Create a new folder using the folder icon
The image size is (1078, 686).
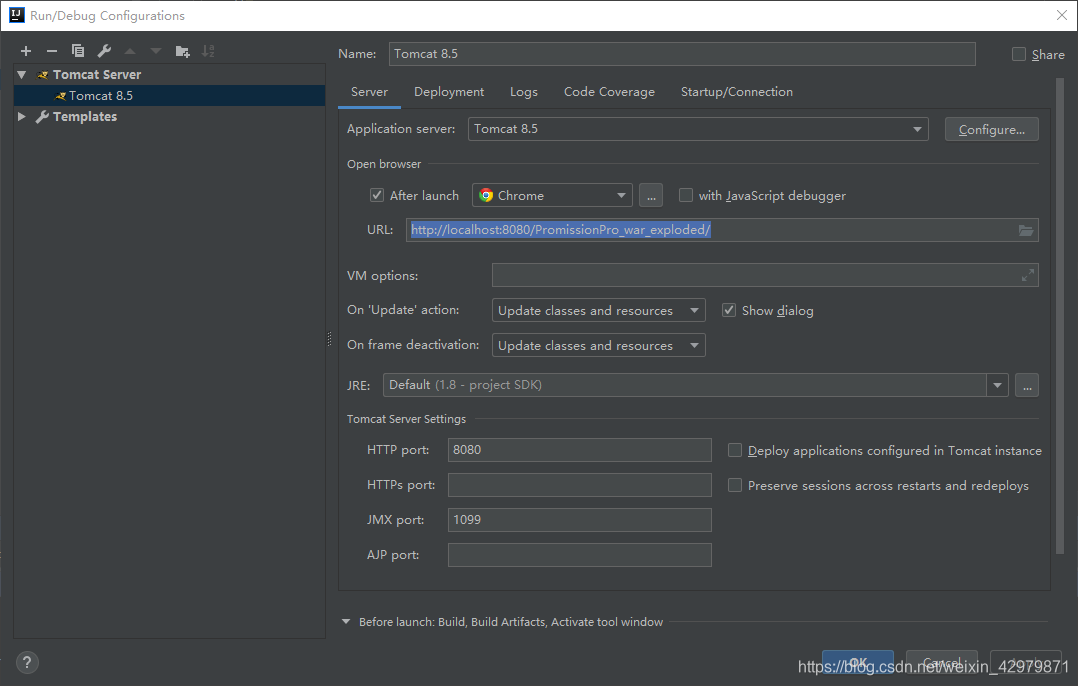[182, 51]
